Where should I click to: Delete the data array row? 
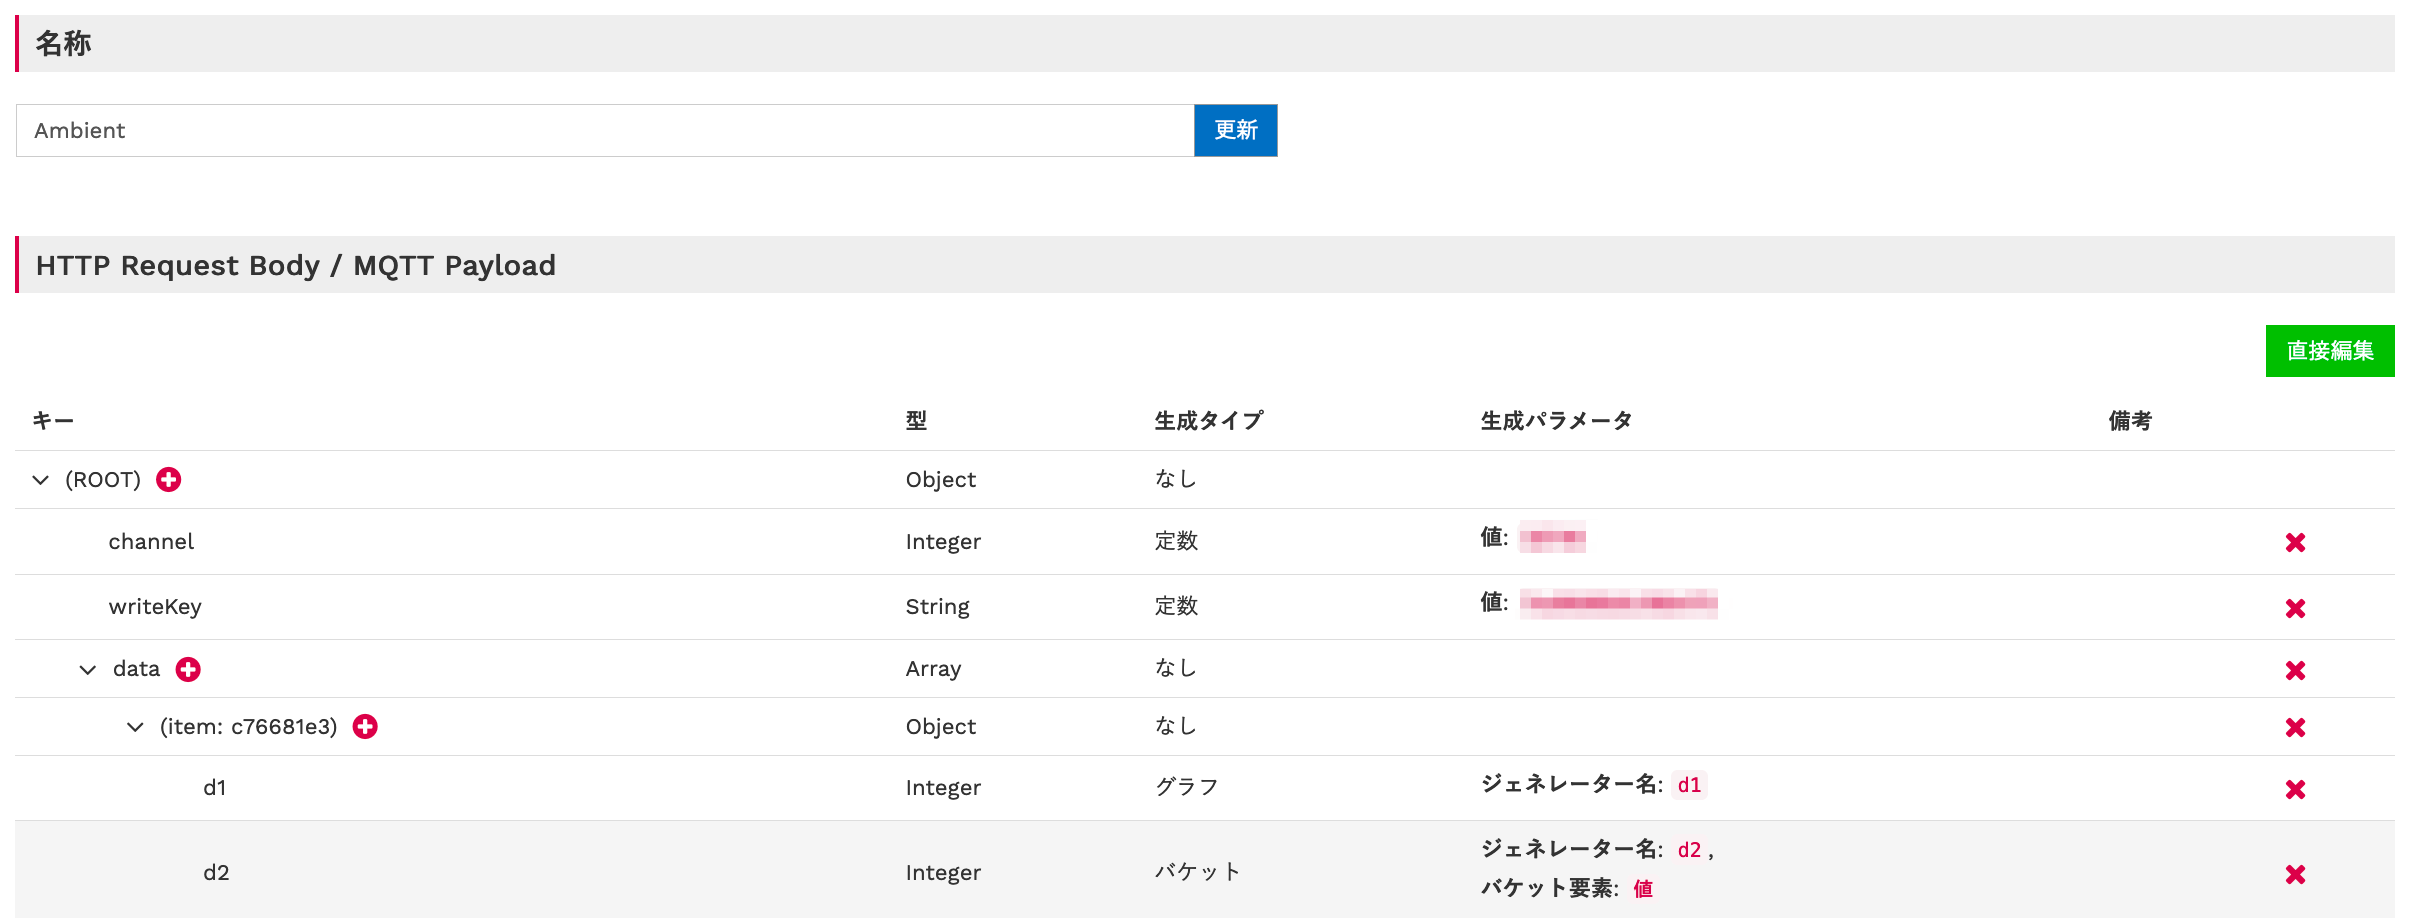[x=2295, y=670]
